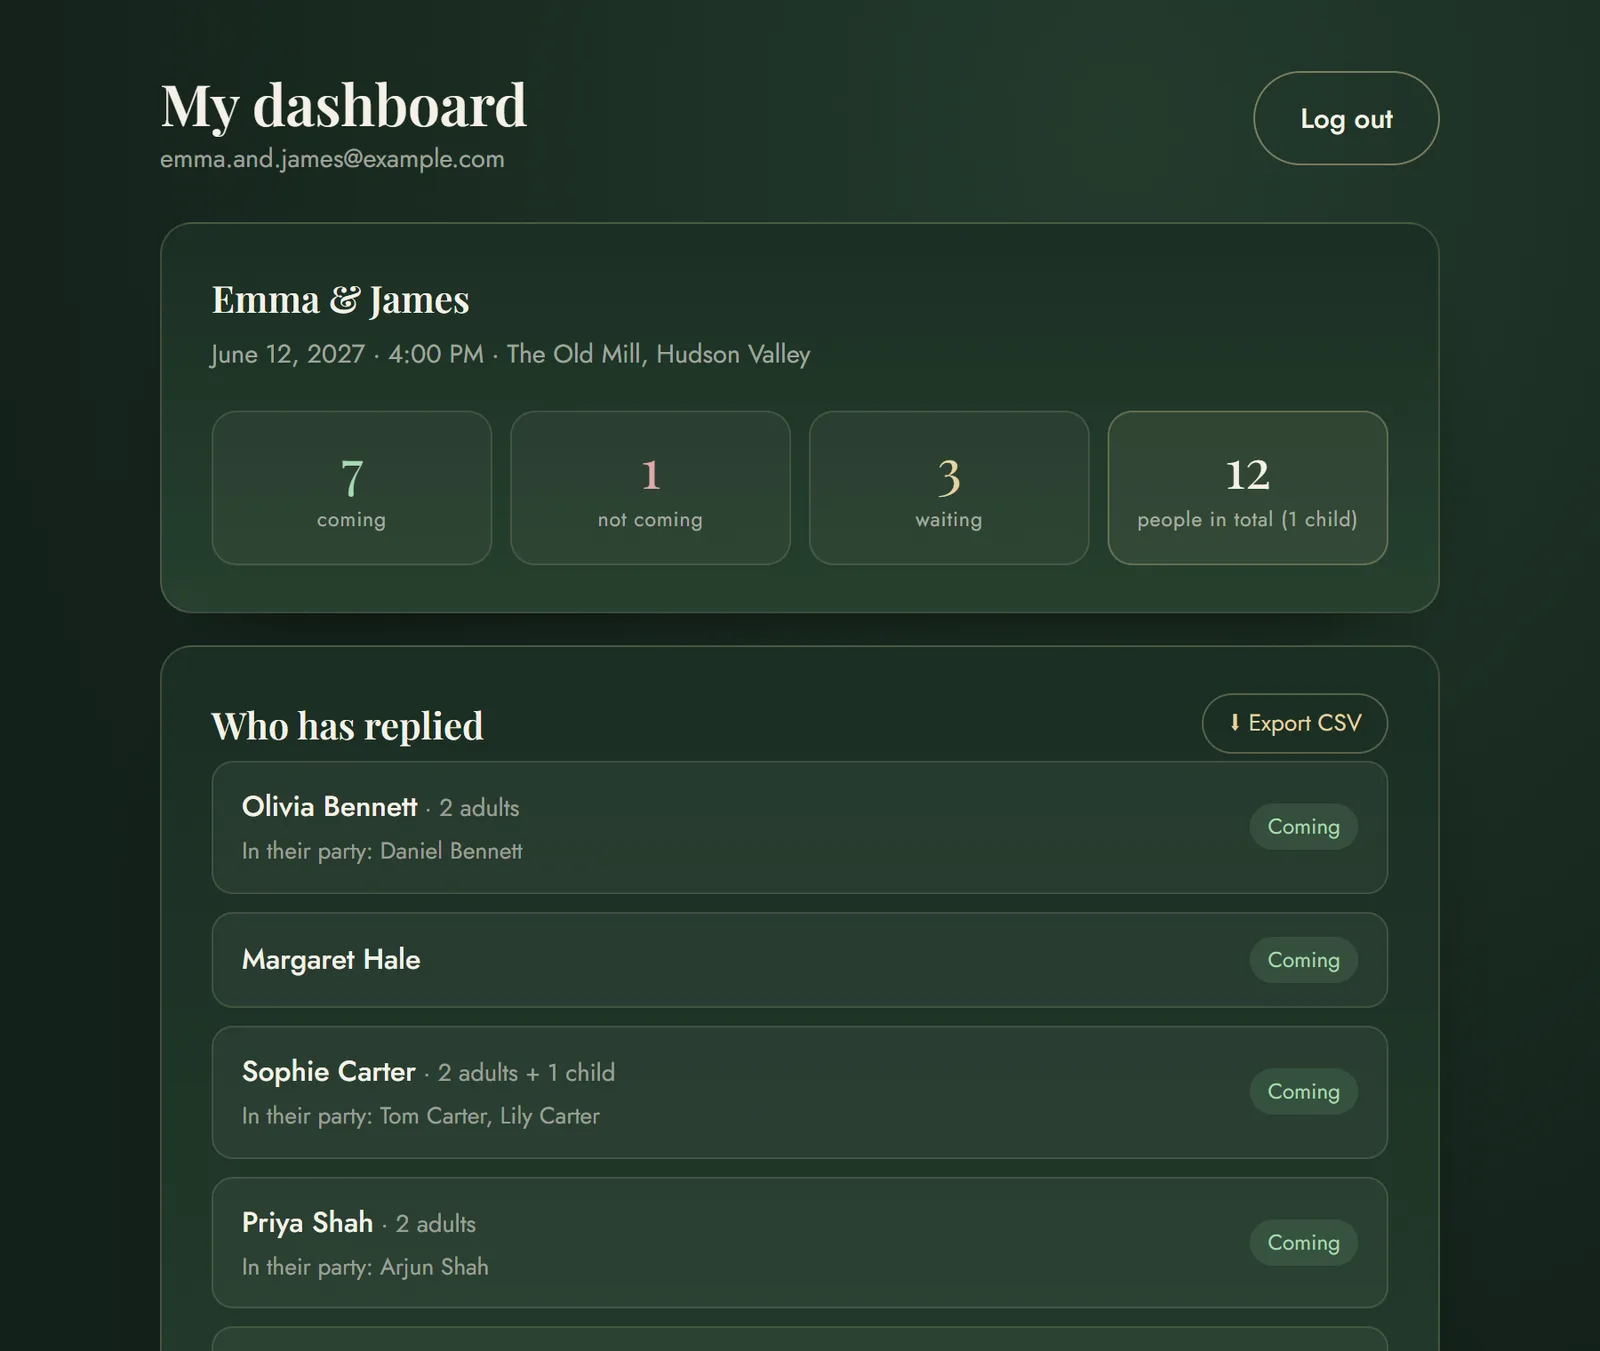Image resolution: width=1600 pixels, height=1351 pixels.
Task: Click 'In their party: Daniel Bennett' text
Action: (x=382, y=851)
